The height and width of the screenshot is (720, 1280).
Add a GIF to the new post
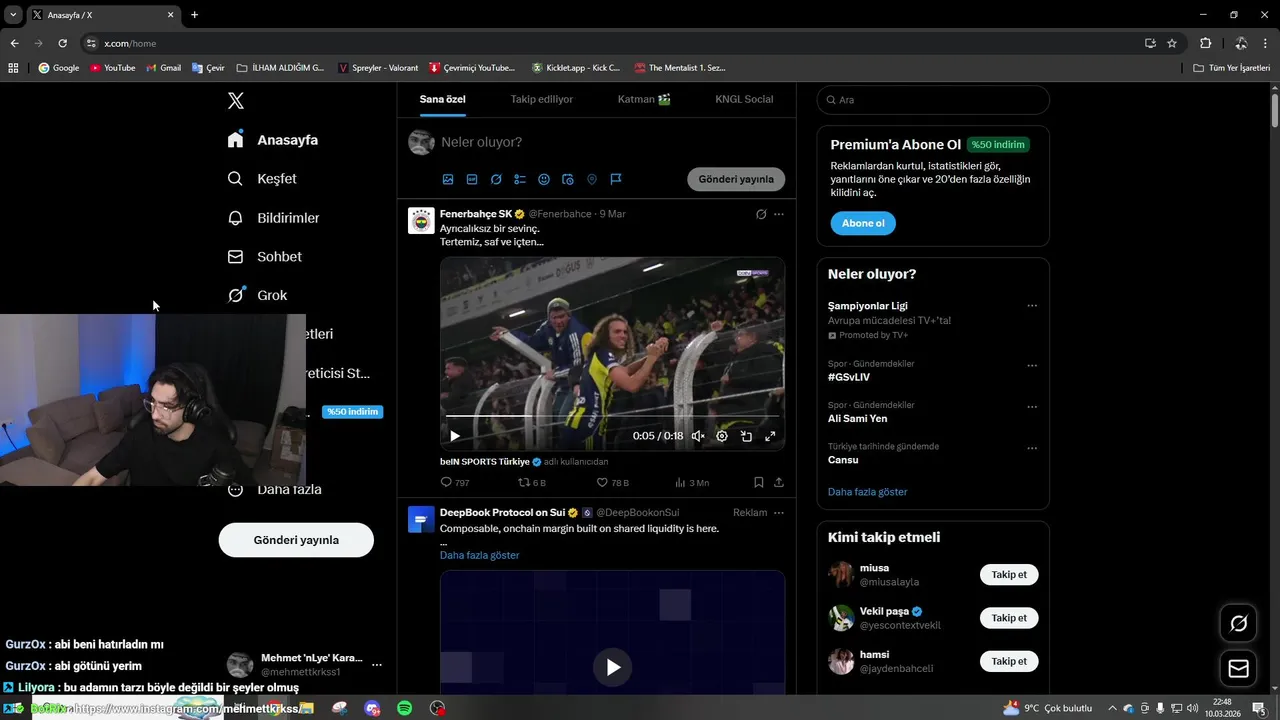472,179
